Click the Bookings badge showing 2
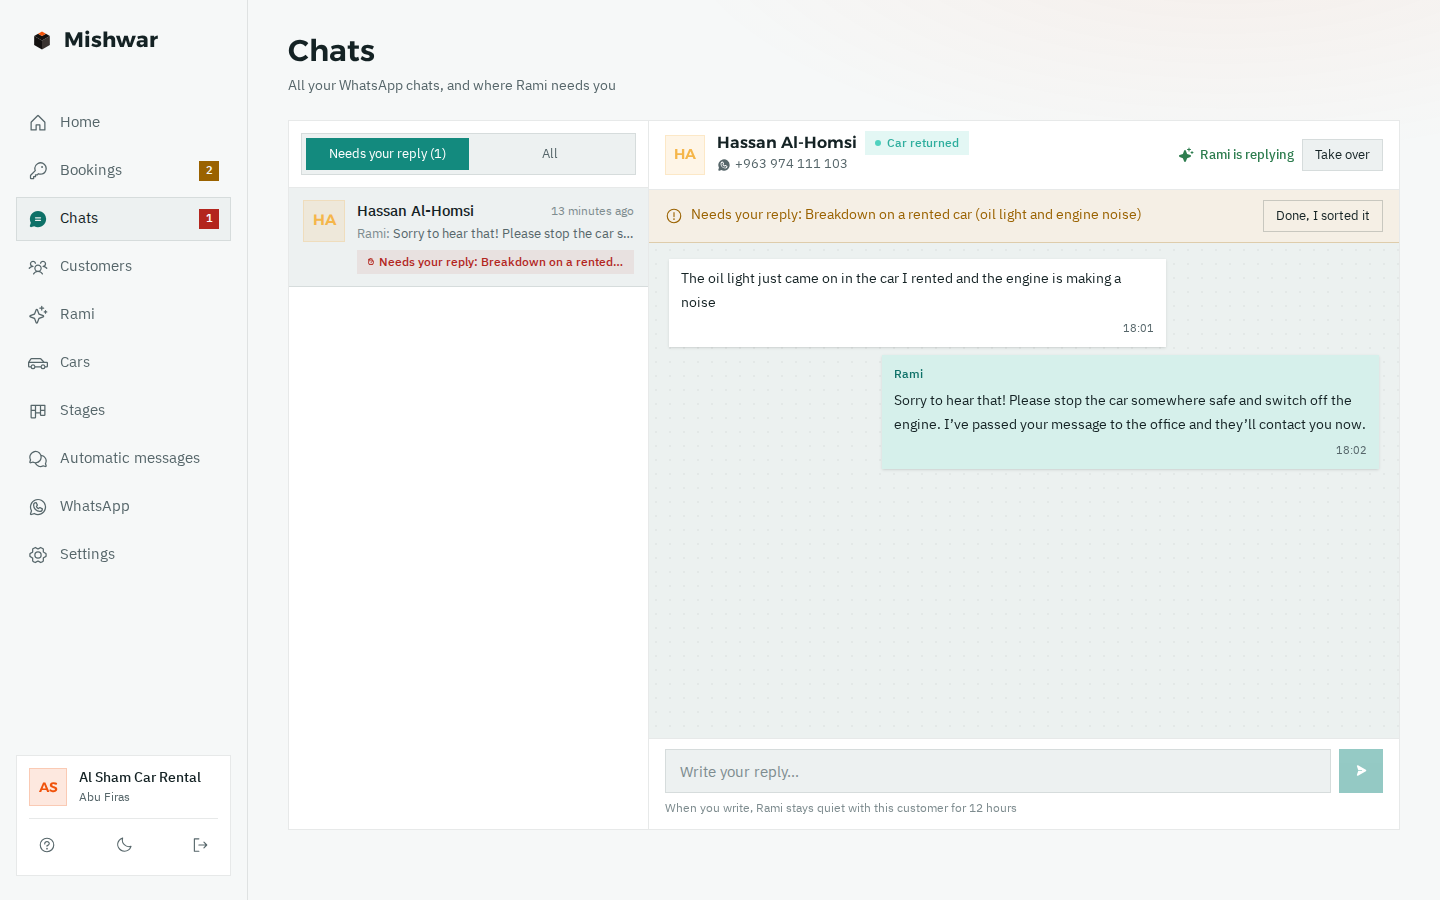The width and height of the screenshot is (1440, 900). (209, 170)
